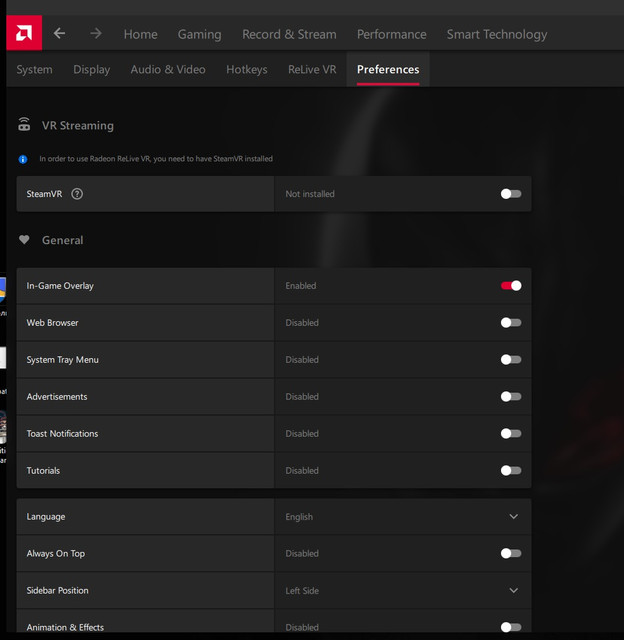Click the 'Left Side' value

click(302, 591)
